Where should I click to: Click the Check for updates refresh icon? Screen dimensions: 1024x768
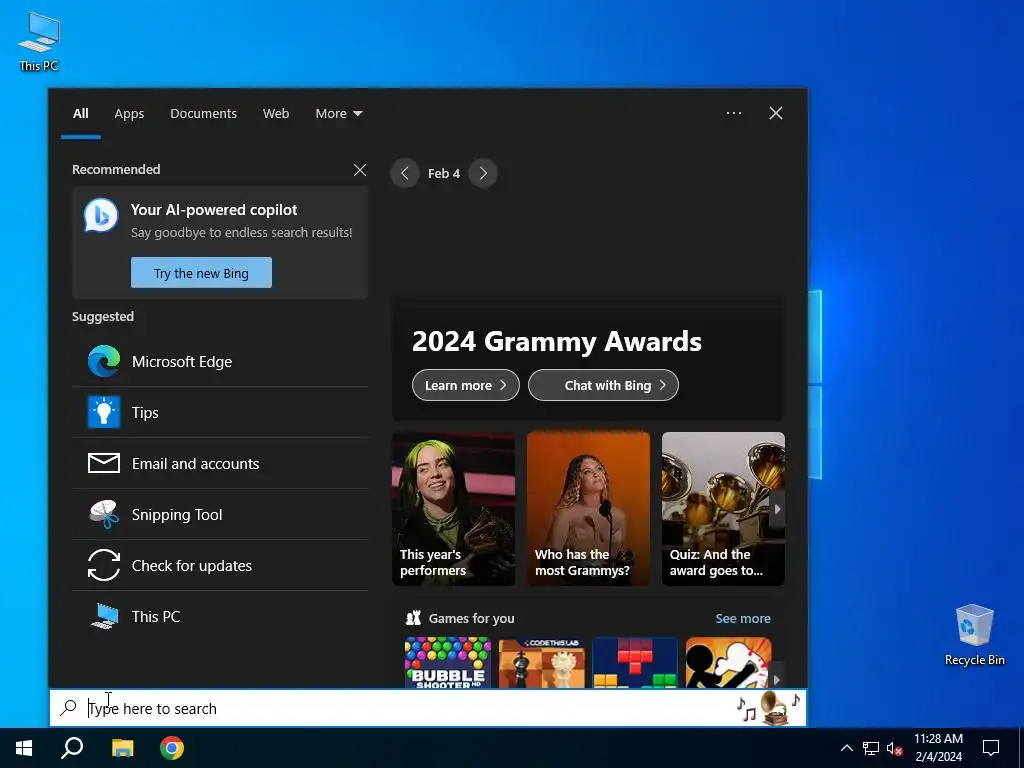pos(104,565)
